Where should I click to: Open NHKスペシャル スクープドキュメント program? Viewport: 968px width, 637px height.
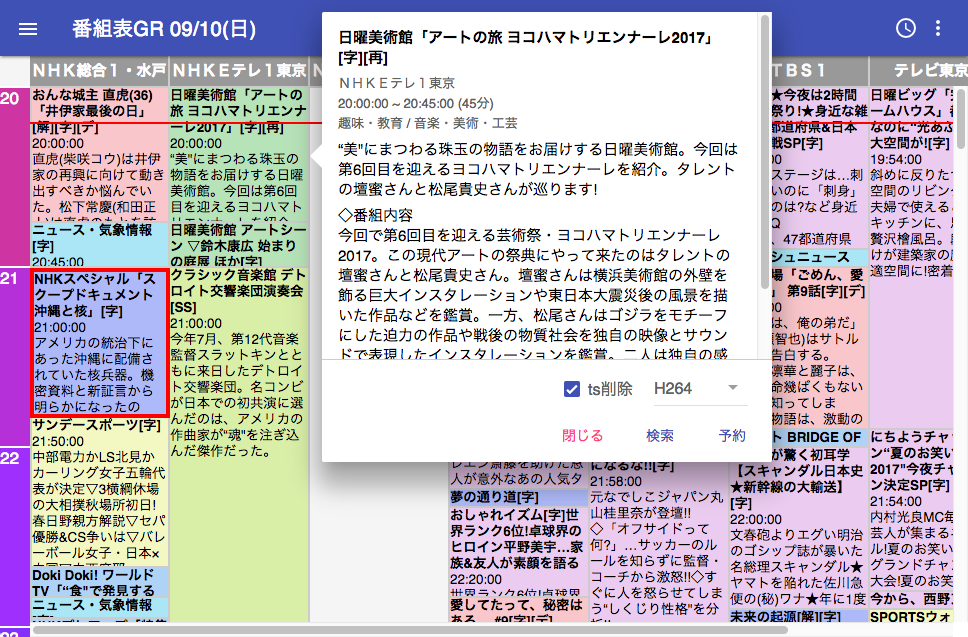(99, 343)
